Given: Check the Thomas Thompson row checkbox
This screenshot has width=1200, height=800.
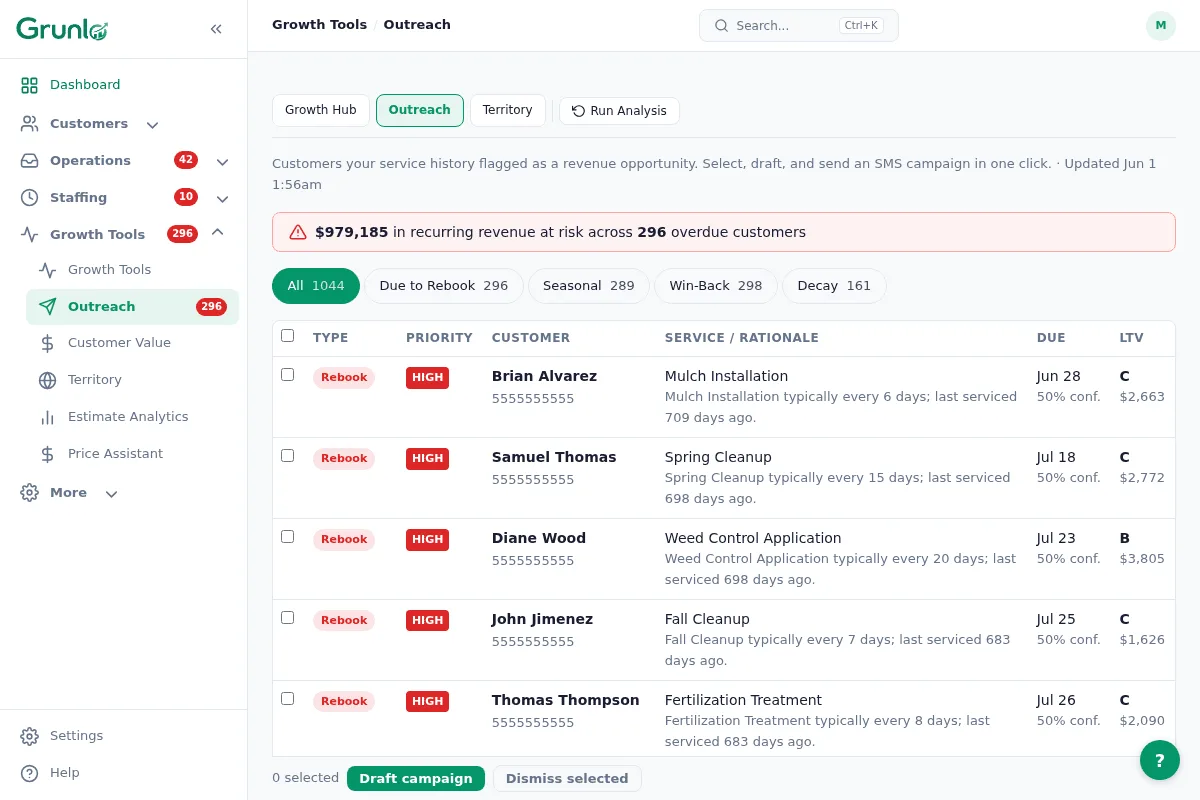Looking at the screenshot, I should click(288, 699).
